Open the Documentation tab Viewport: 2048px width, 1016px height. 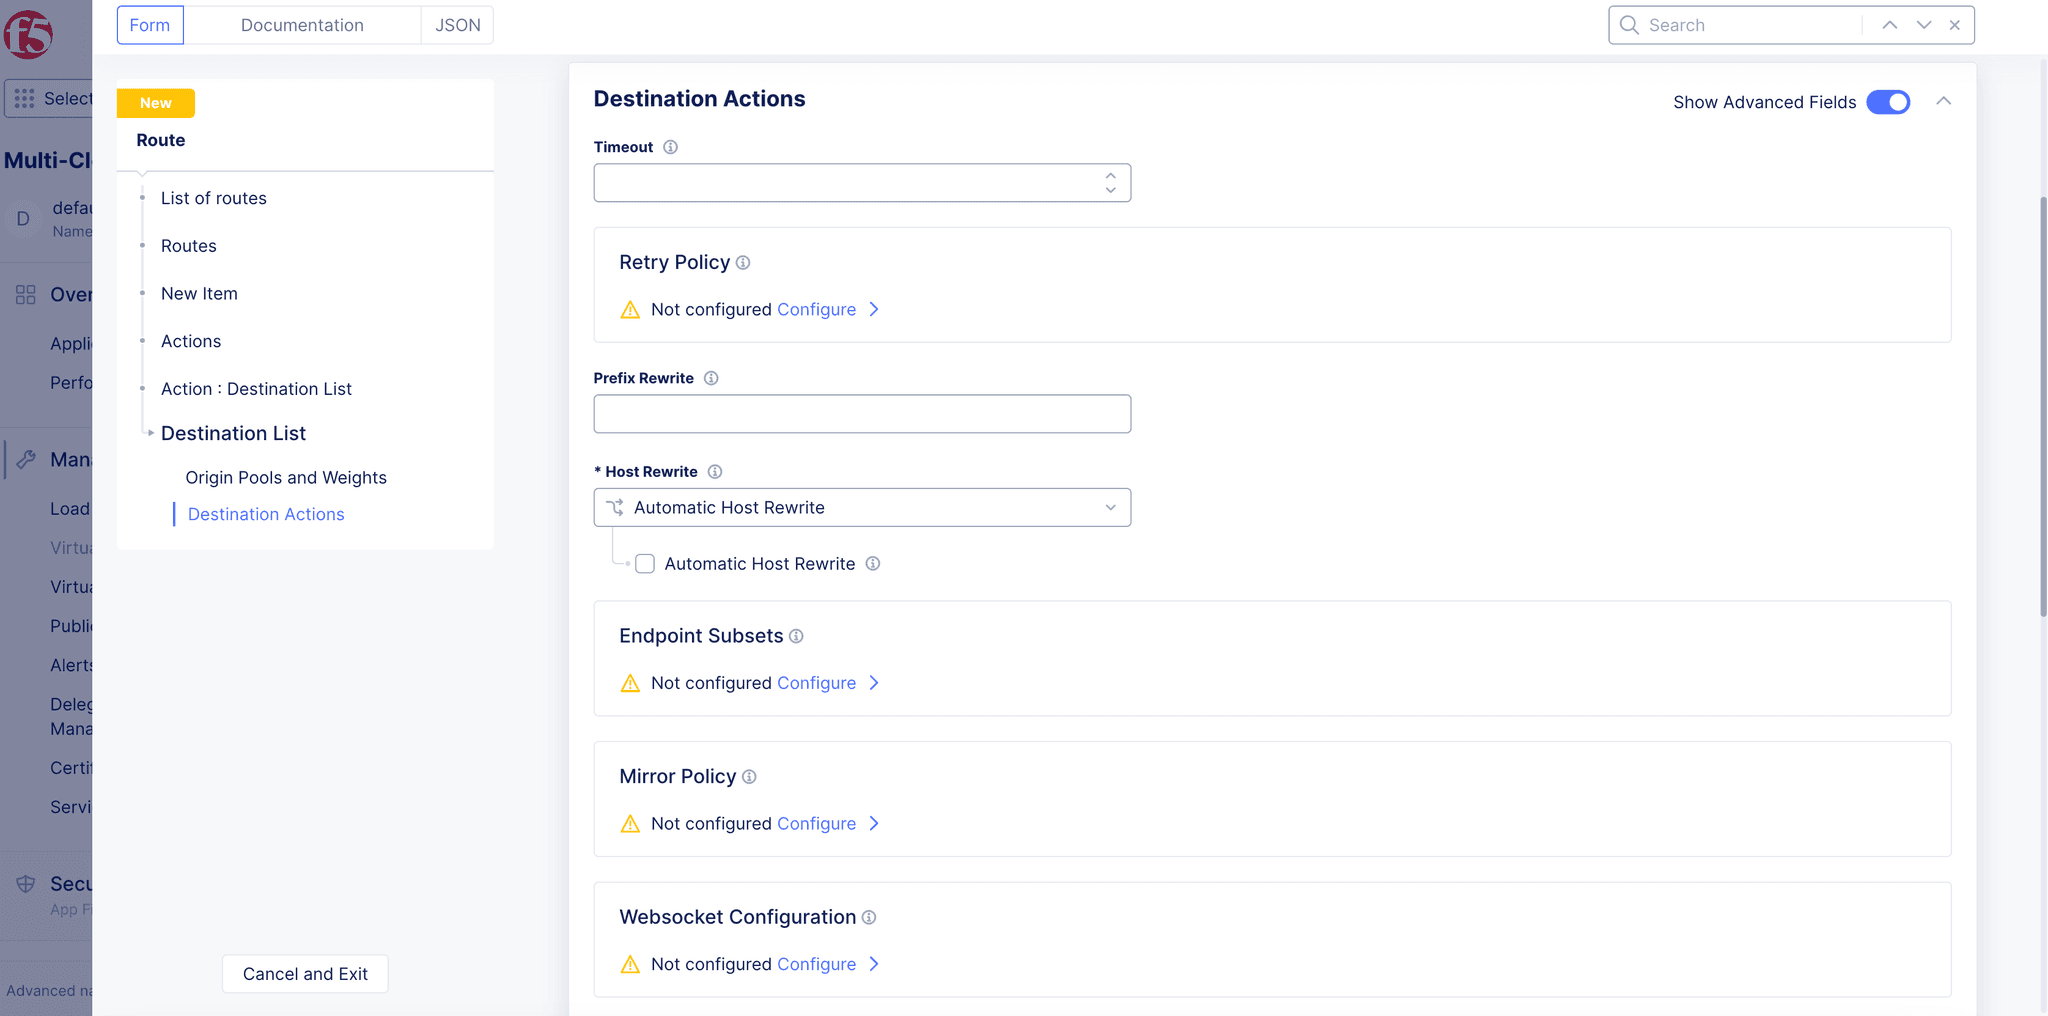tap(302, 24)
